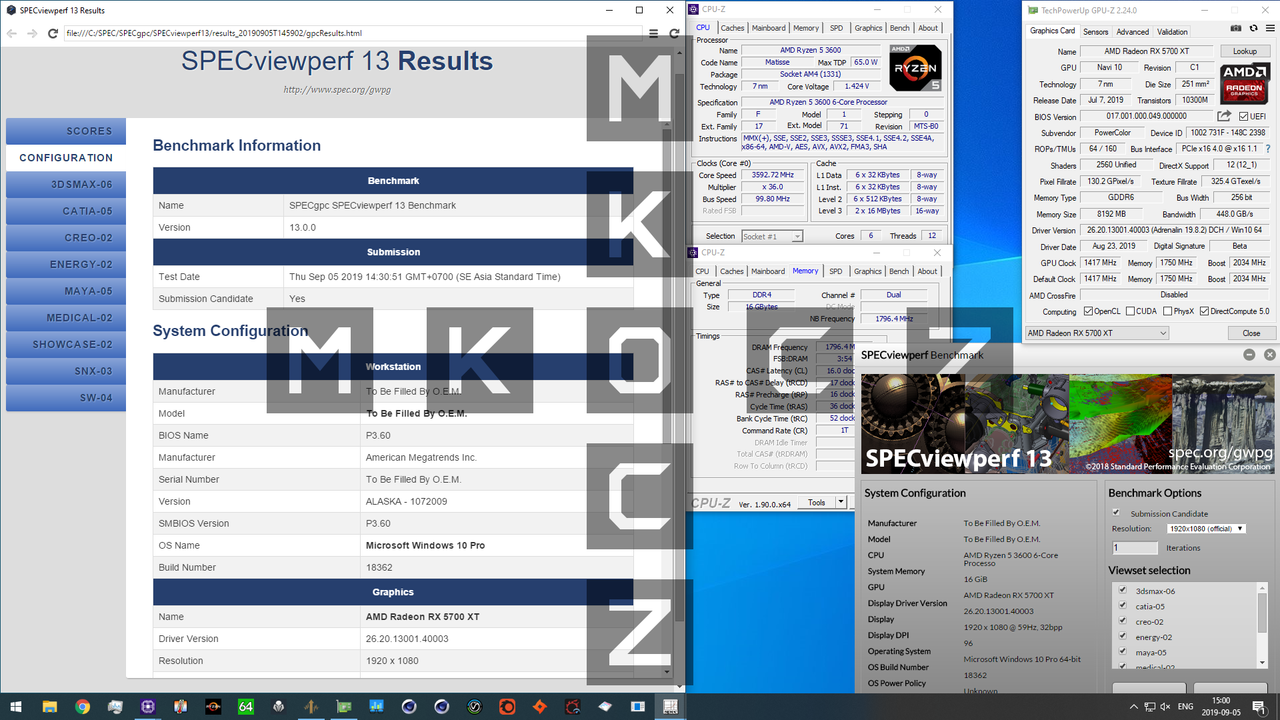Viewport: 1280px width, 720px height.
Task: Click the muted volume tray icon
Action: tap(1165, 707)
